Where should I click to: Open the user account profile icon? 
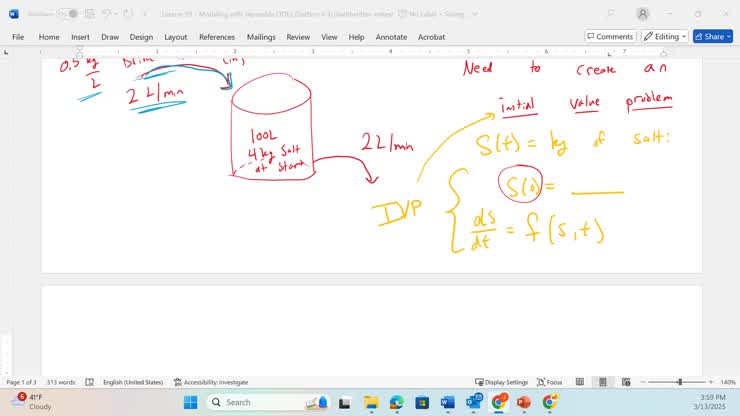(x=642, y=14)
